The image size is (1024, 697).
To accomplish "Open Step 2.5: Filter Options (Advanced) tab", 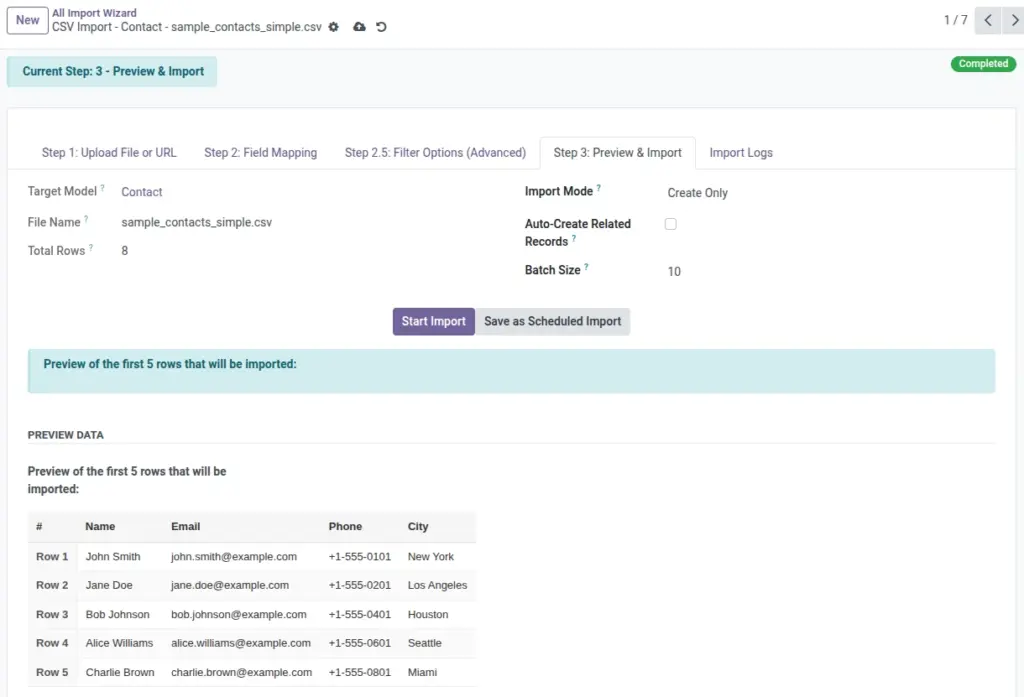I will (435, 153).
